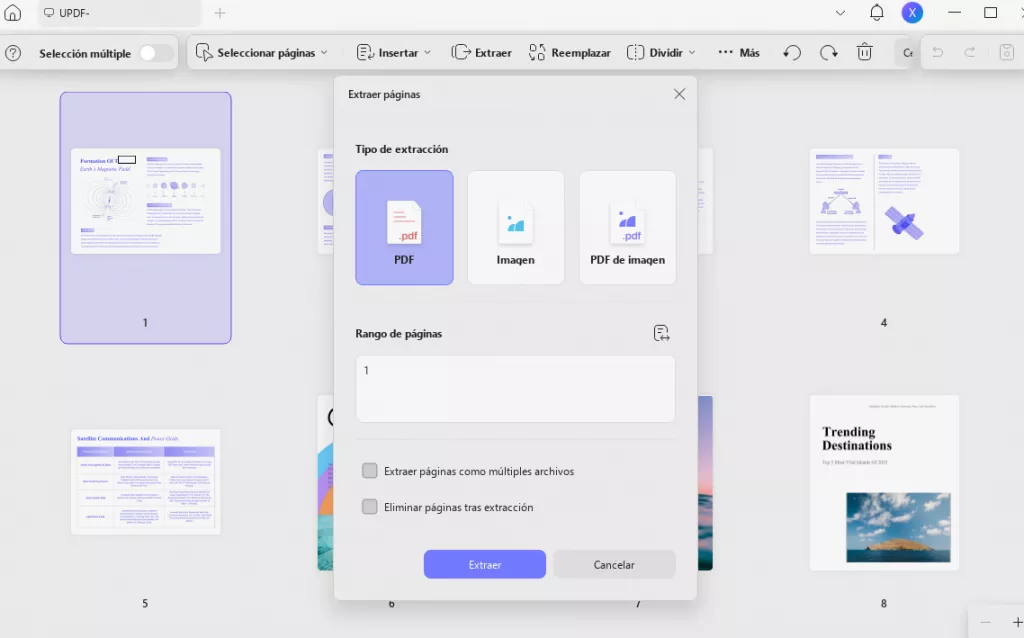Open the page range picker icon

tap(661, 333)
